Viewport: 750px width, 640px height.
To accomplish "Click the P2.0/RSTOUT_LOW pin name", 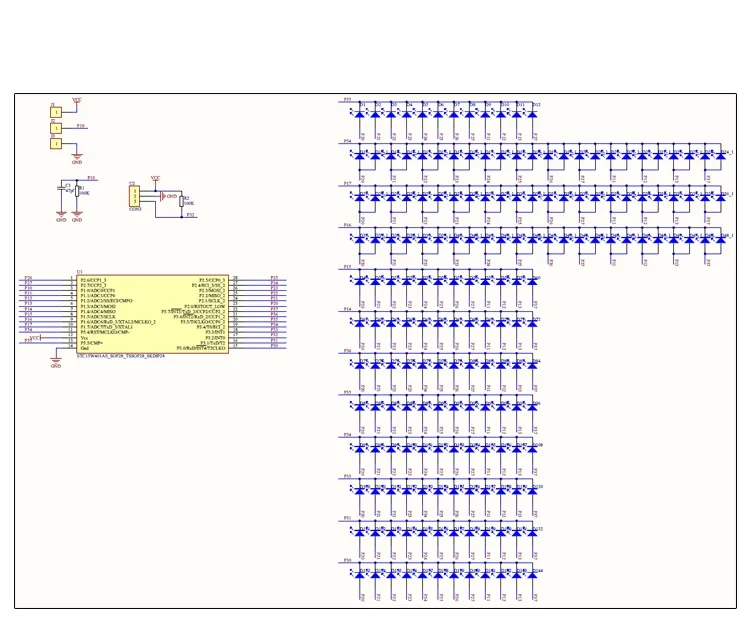I will (x=204, y=306).
